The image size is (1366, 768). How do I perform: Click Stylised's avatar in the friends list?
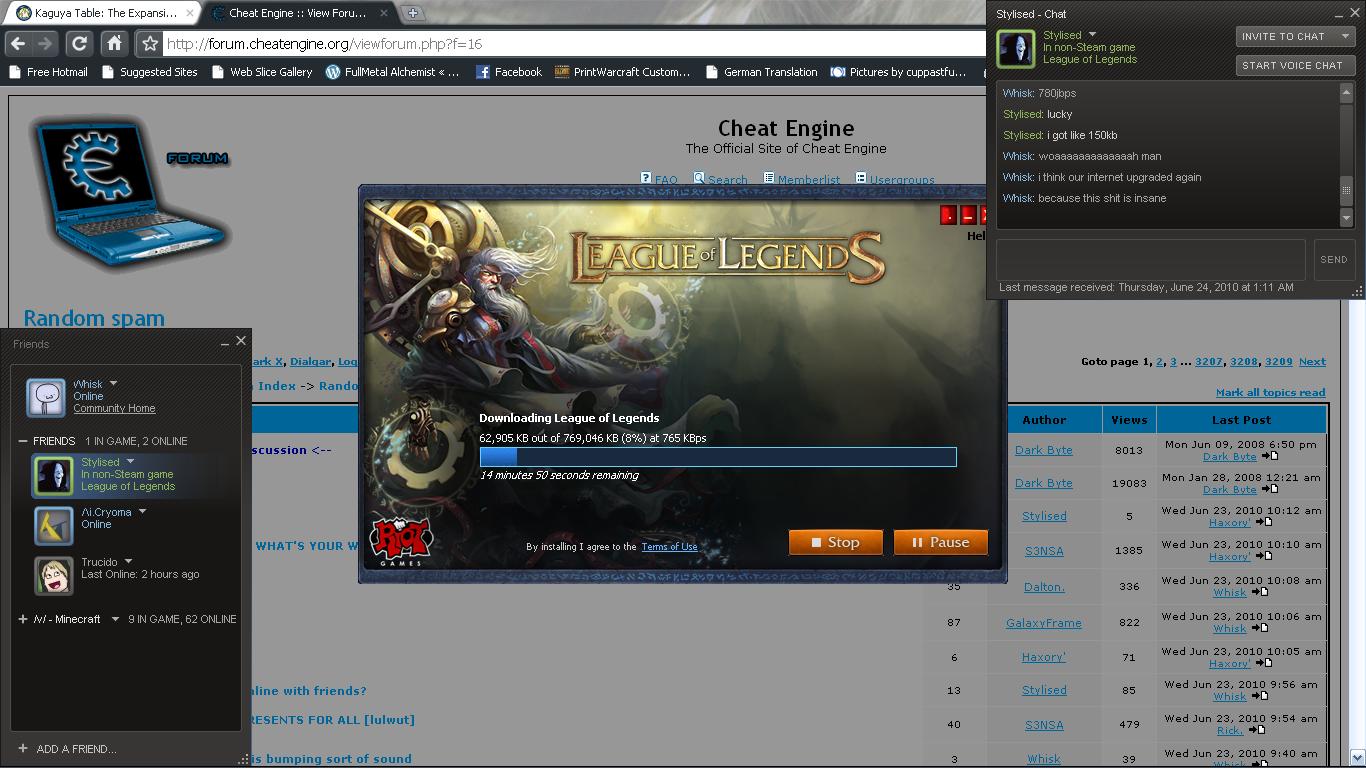[x=53, y=475]
